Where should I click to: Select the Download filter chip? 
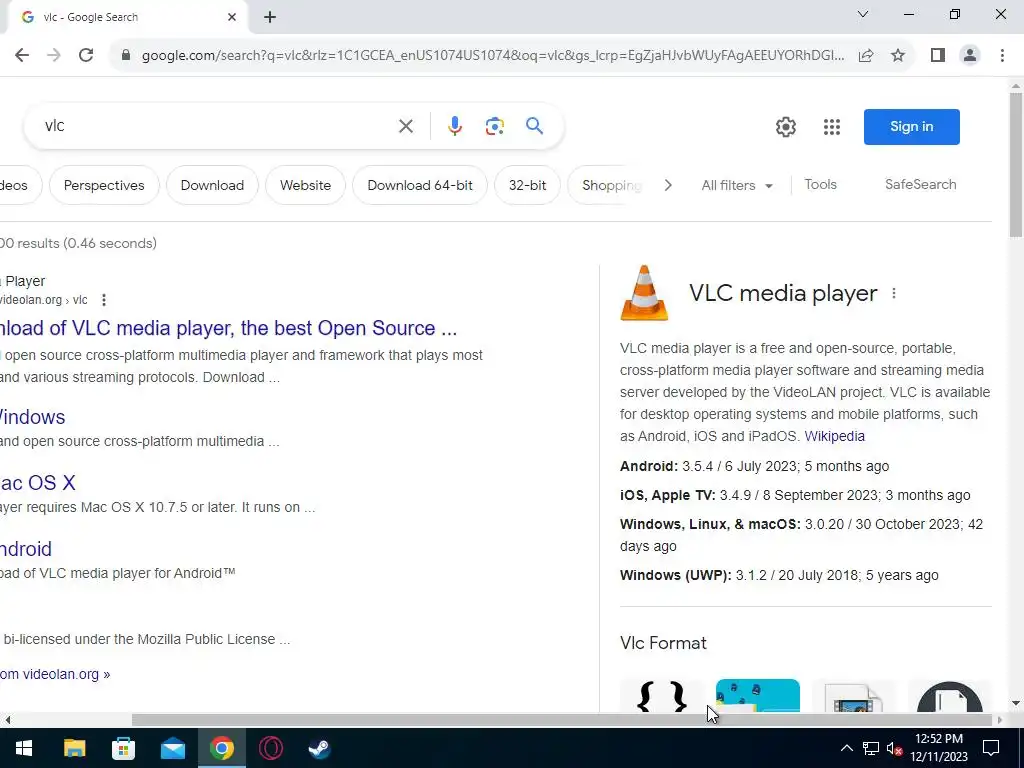(x=212, y=185)
